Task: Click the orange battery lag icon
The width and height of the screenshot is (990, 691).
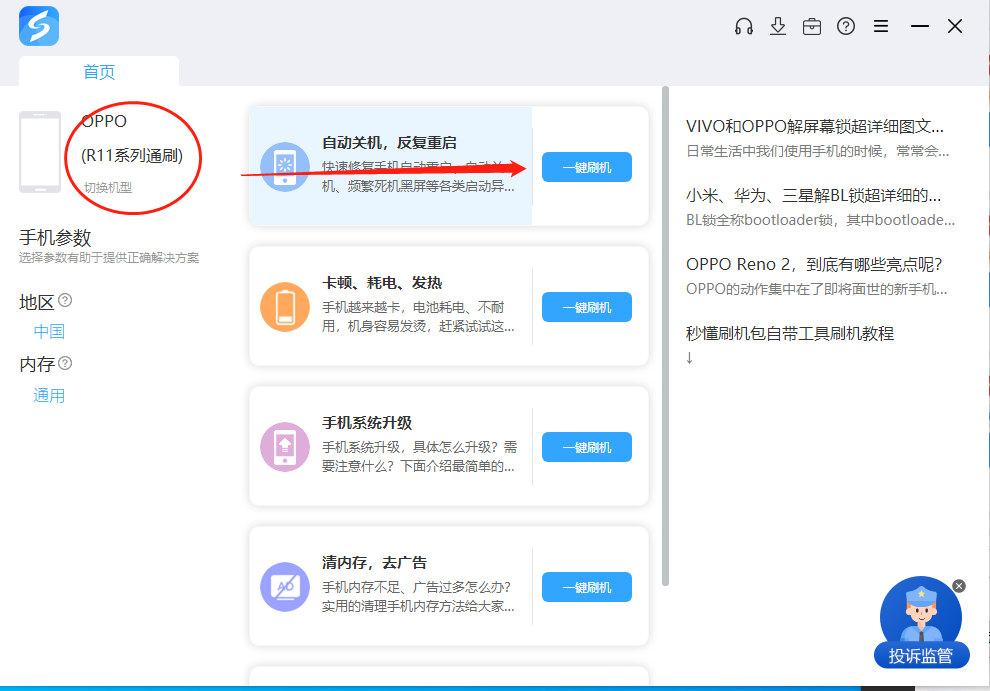Action: tap(285, 307)
